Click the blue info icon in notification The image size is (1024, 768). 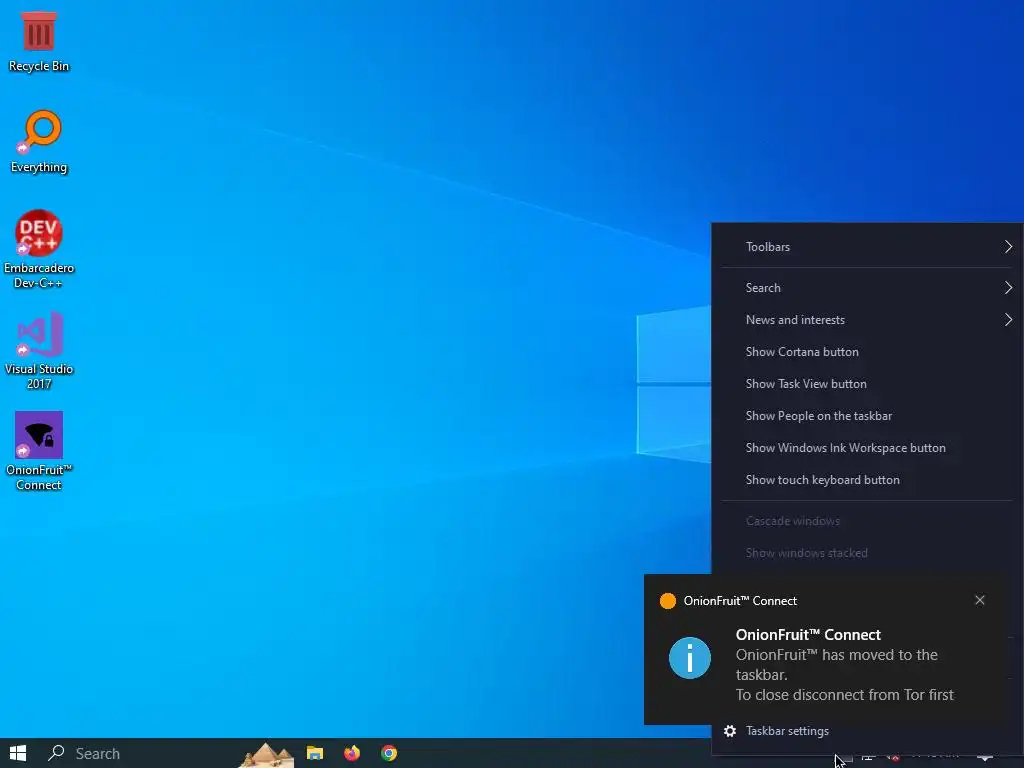pyautogui.click(x=690, y=658)
